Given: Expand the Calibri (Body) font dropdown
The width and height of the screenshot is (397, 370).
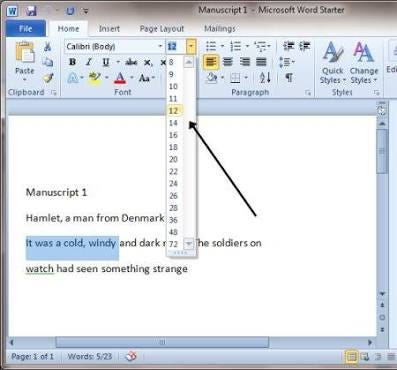Looking at the screenshot, I should coord(160,46).
